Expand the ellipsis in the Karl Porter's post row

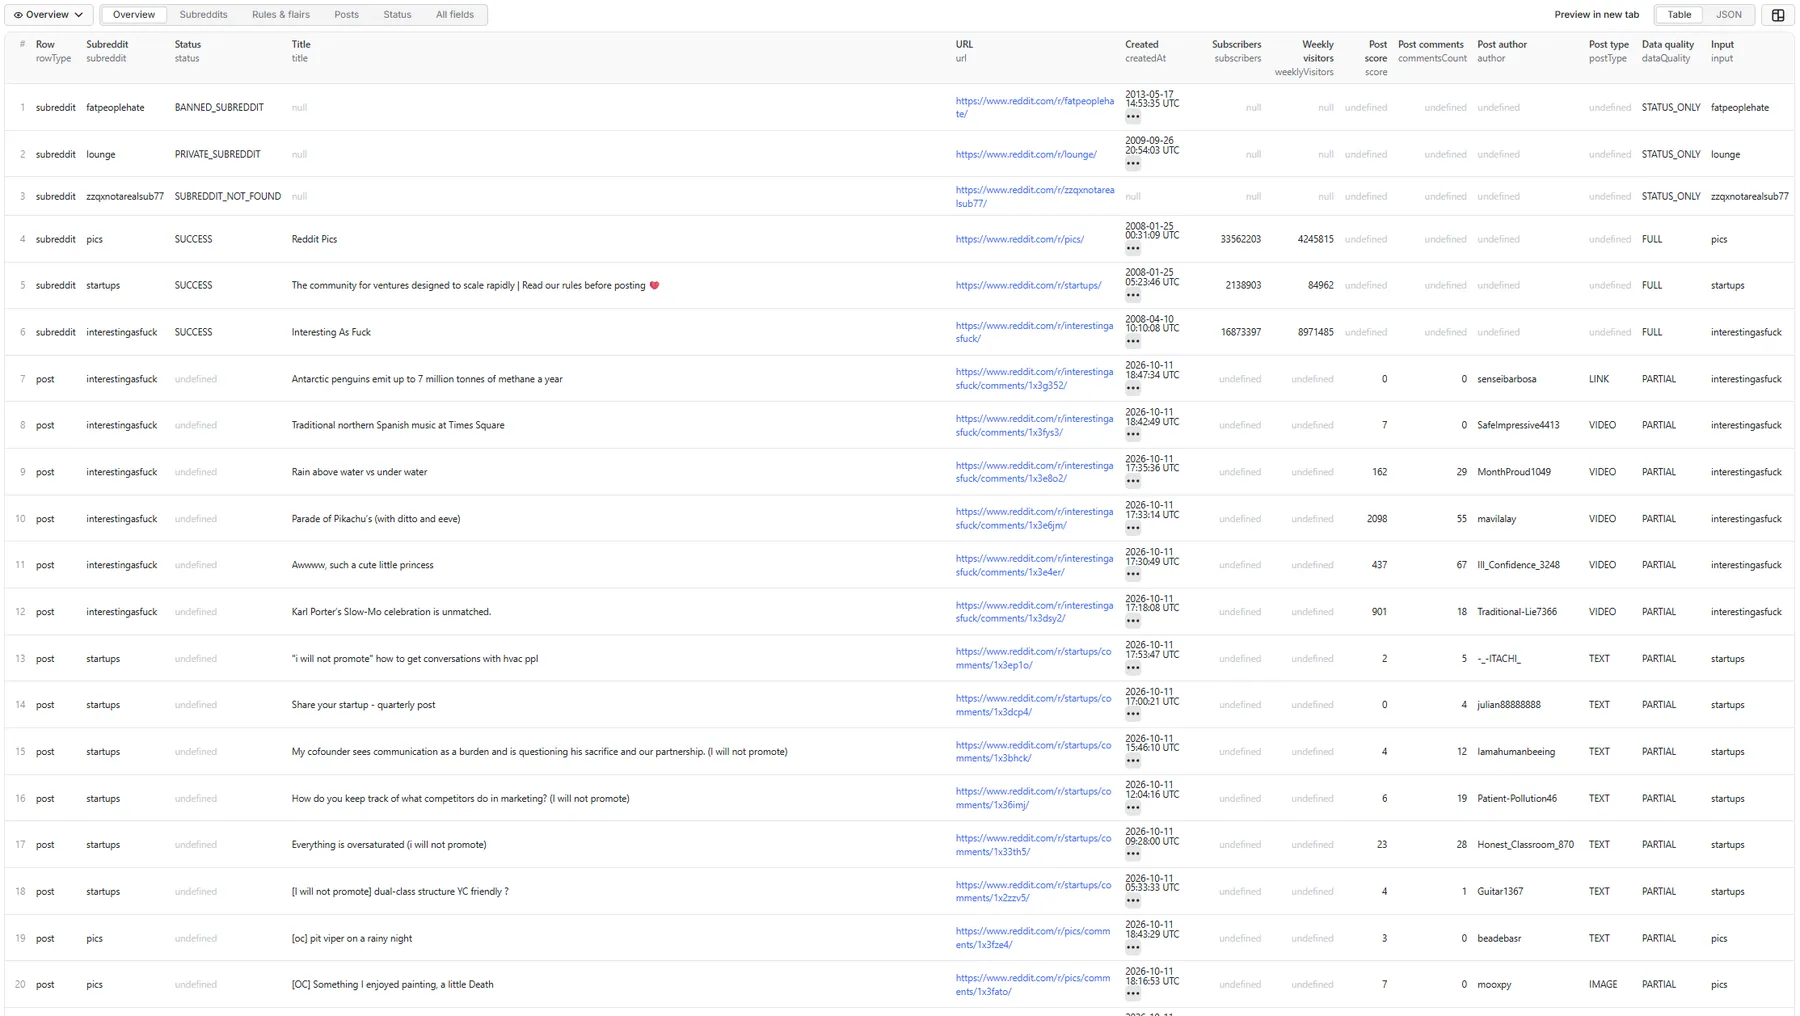click(1133, 621)
